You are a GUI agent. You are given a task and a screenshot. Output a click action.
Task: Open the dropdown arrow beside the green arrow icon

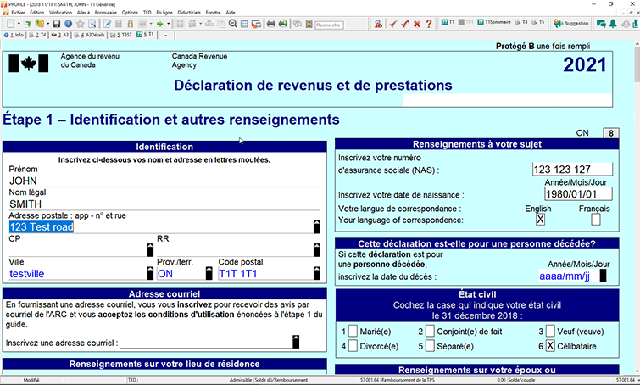pos(169,24)
